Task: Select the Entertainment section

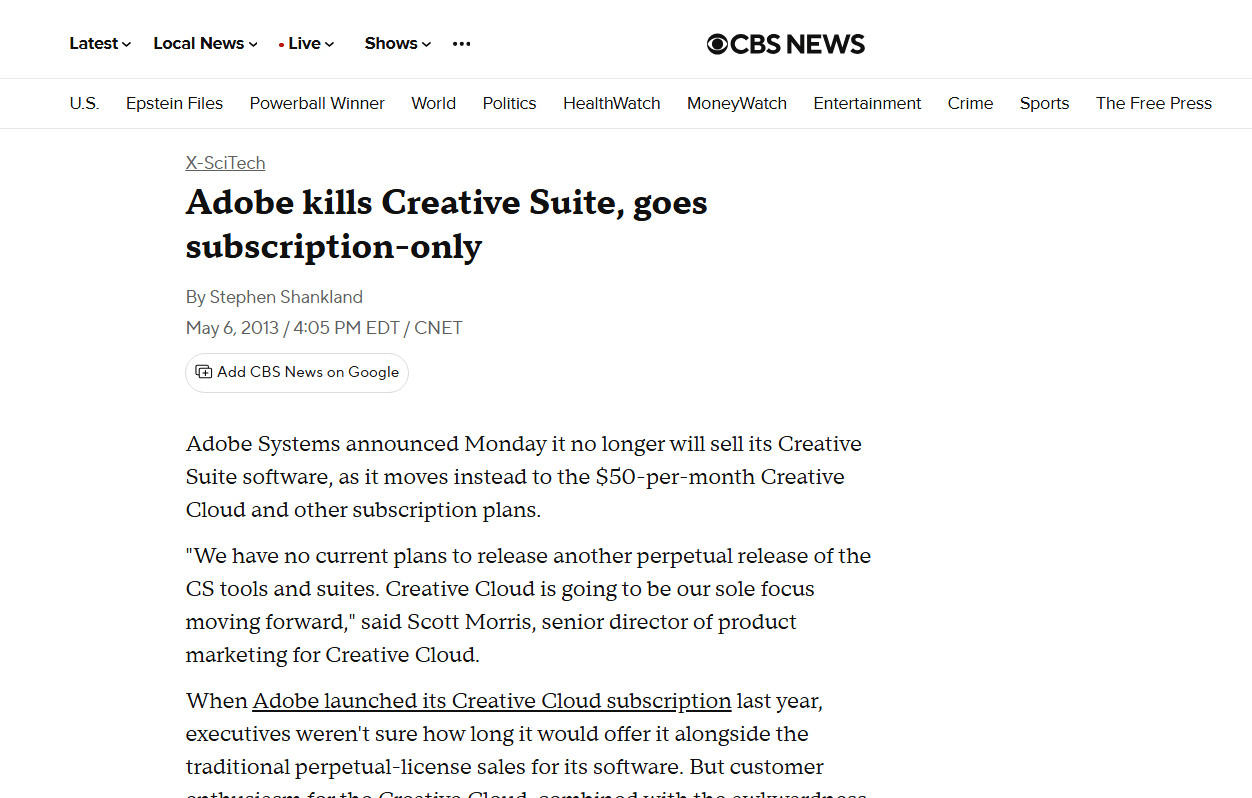Action: click(x=867, y=103)
